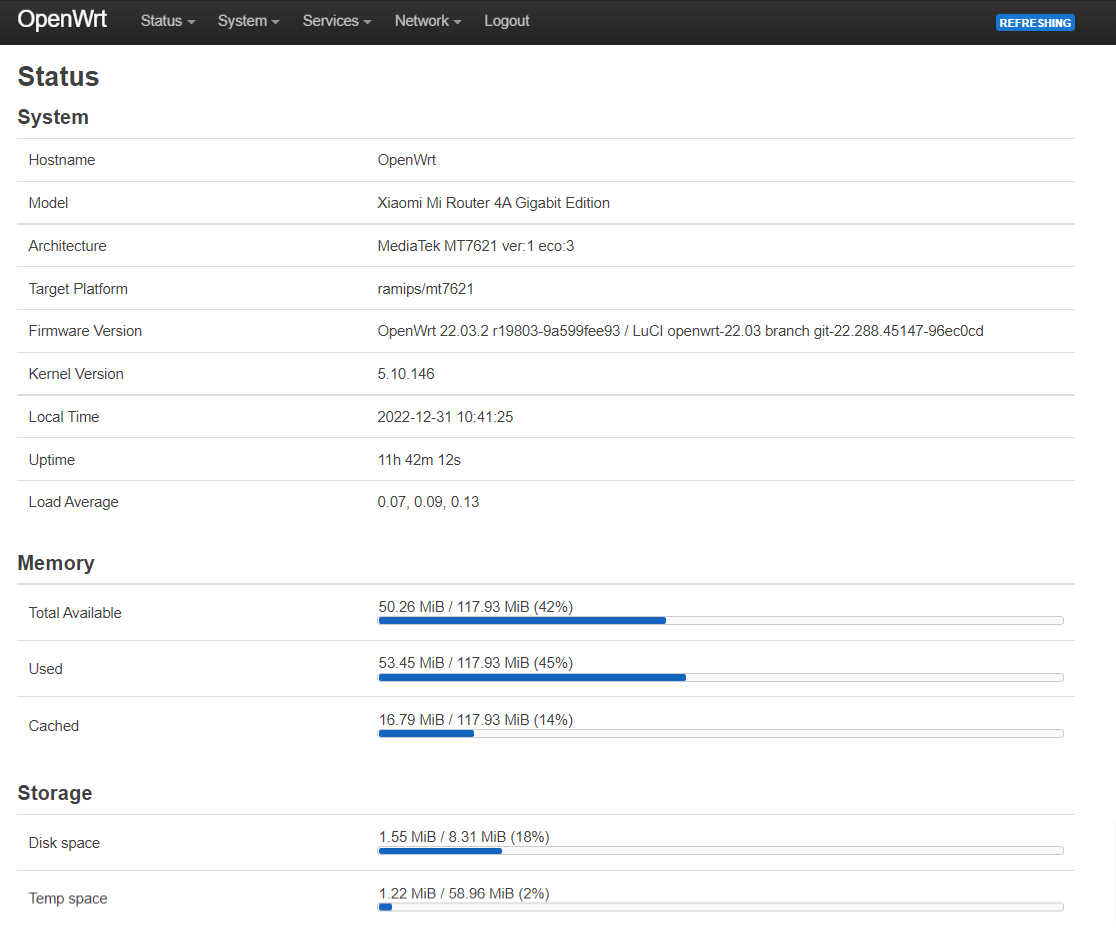The height and width of the screenshot is (941, 1116).
Task: Click the Target Platform row label
Action: coord(78,289)
